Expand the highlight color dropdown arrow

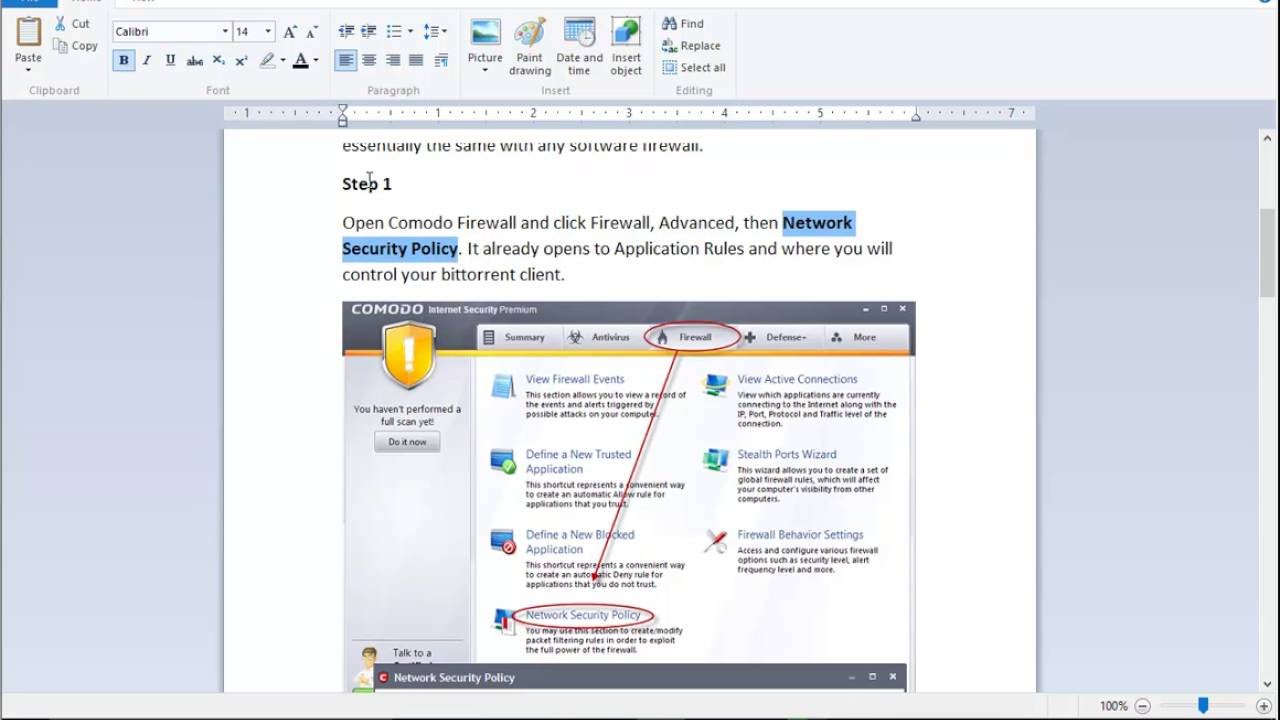tap(283, 60)
